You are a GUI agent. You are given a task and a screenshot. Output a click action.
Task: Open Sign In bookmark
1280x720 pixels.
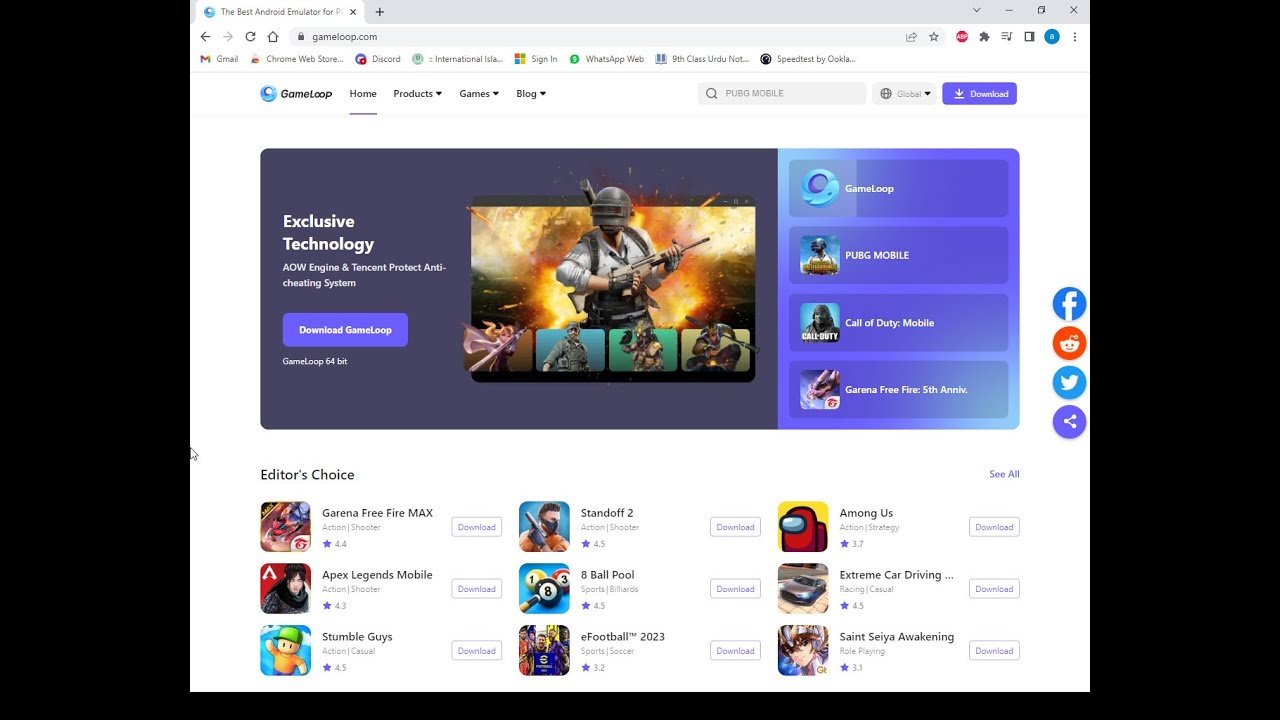pyautogui.click(x=536, y=59)
